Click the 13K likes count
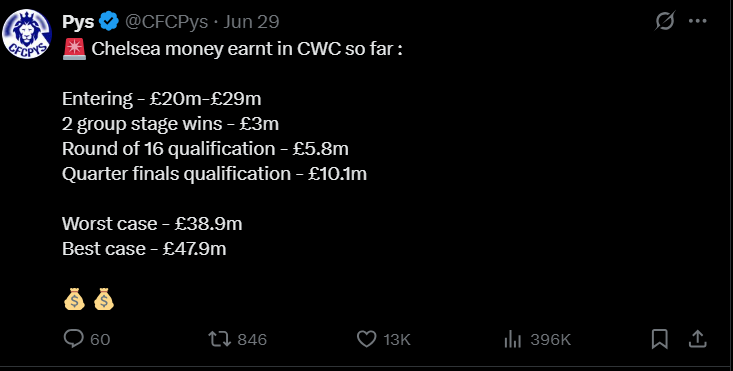Image resolution: width=733 pixels, height=371 pixels. coord(397,340)
